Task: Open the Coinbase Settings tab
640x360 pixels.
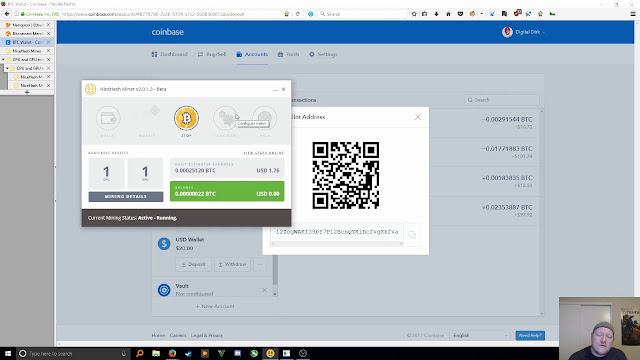Action: pos(323,54)
